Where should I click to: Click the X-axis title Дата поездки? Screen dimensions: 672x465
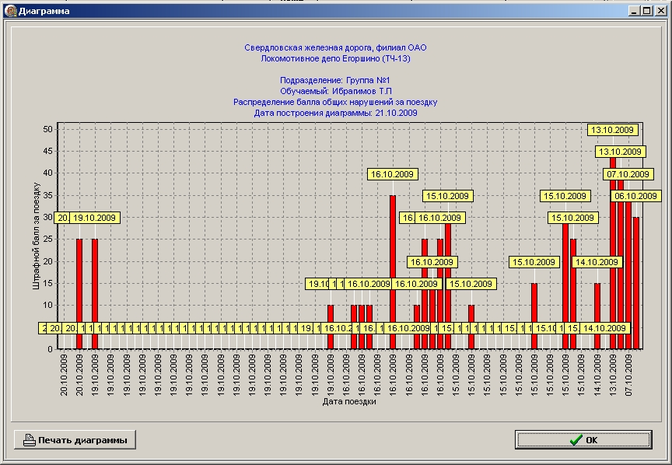(x=350, y=403)
